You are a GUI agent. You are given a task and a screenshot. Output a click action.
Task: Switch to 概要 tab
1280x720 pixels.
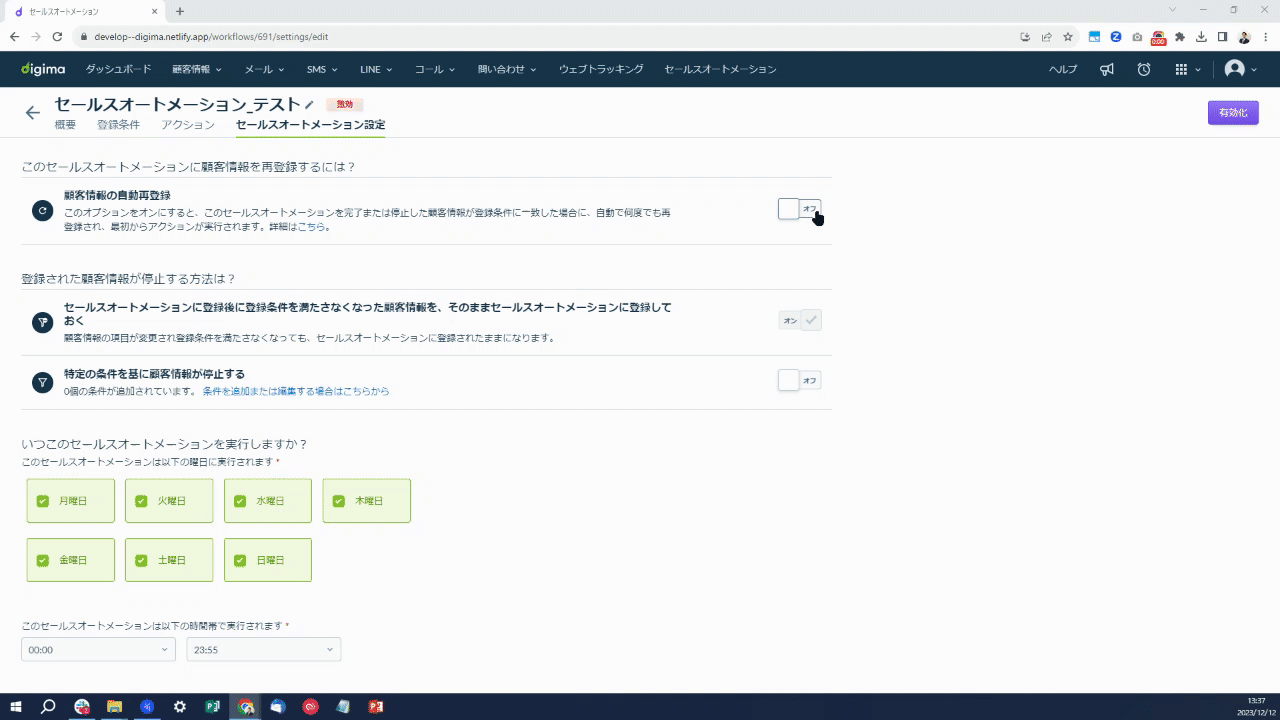click(x=65, y=125)
